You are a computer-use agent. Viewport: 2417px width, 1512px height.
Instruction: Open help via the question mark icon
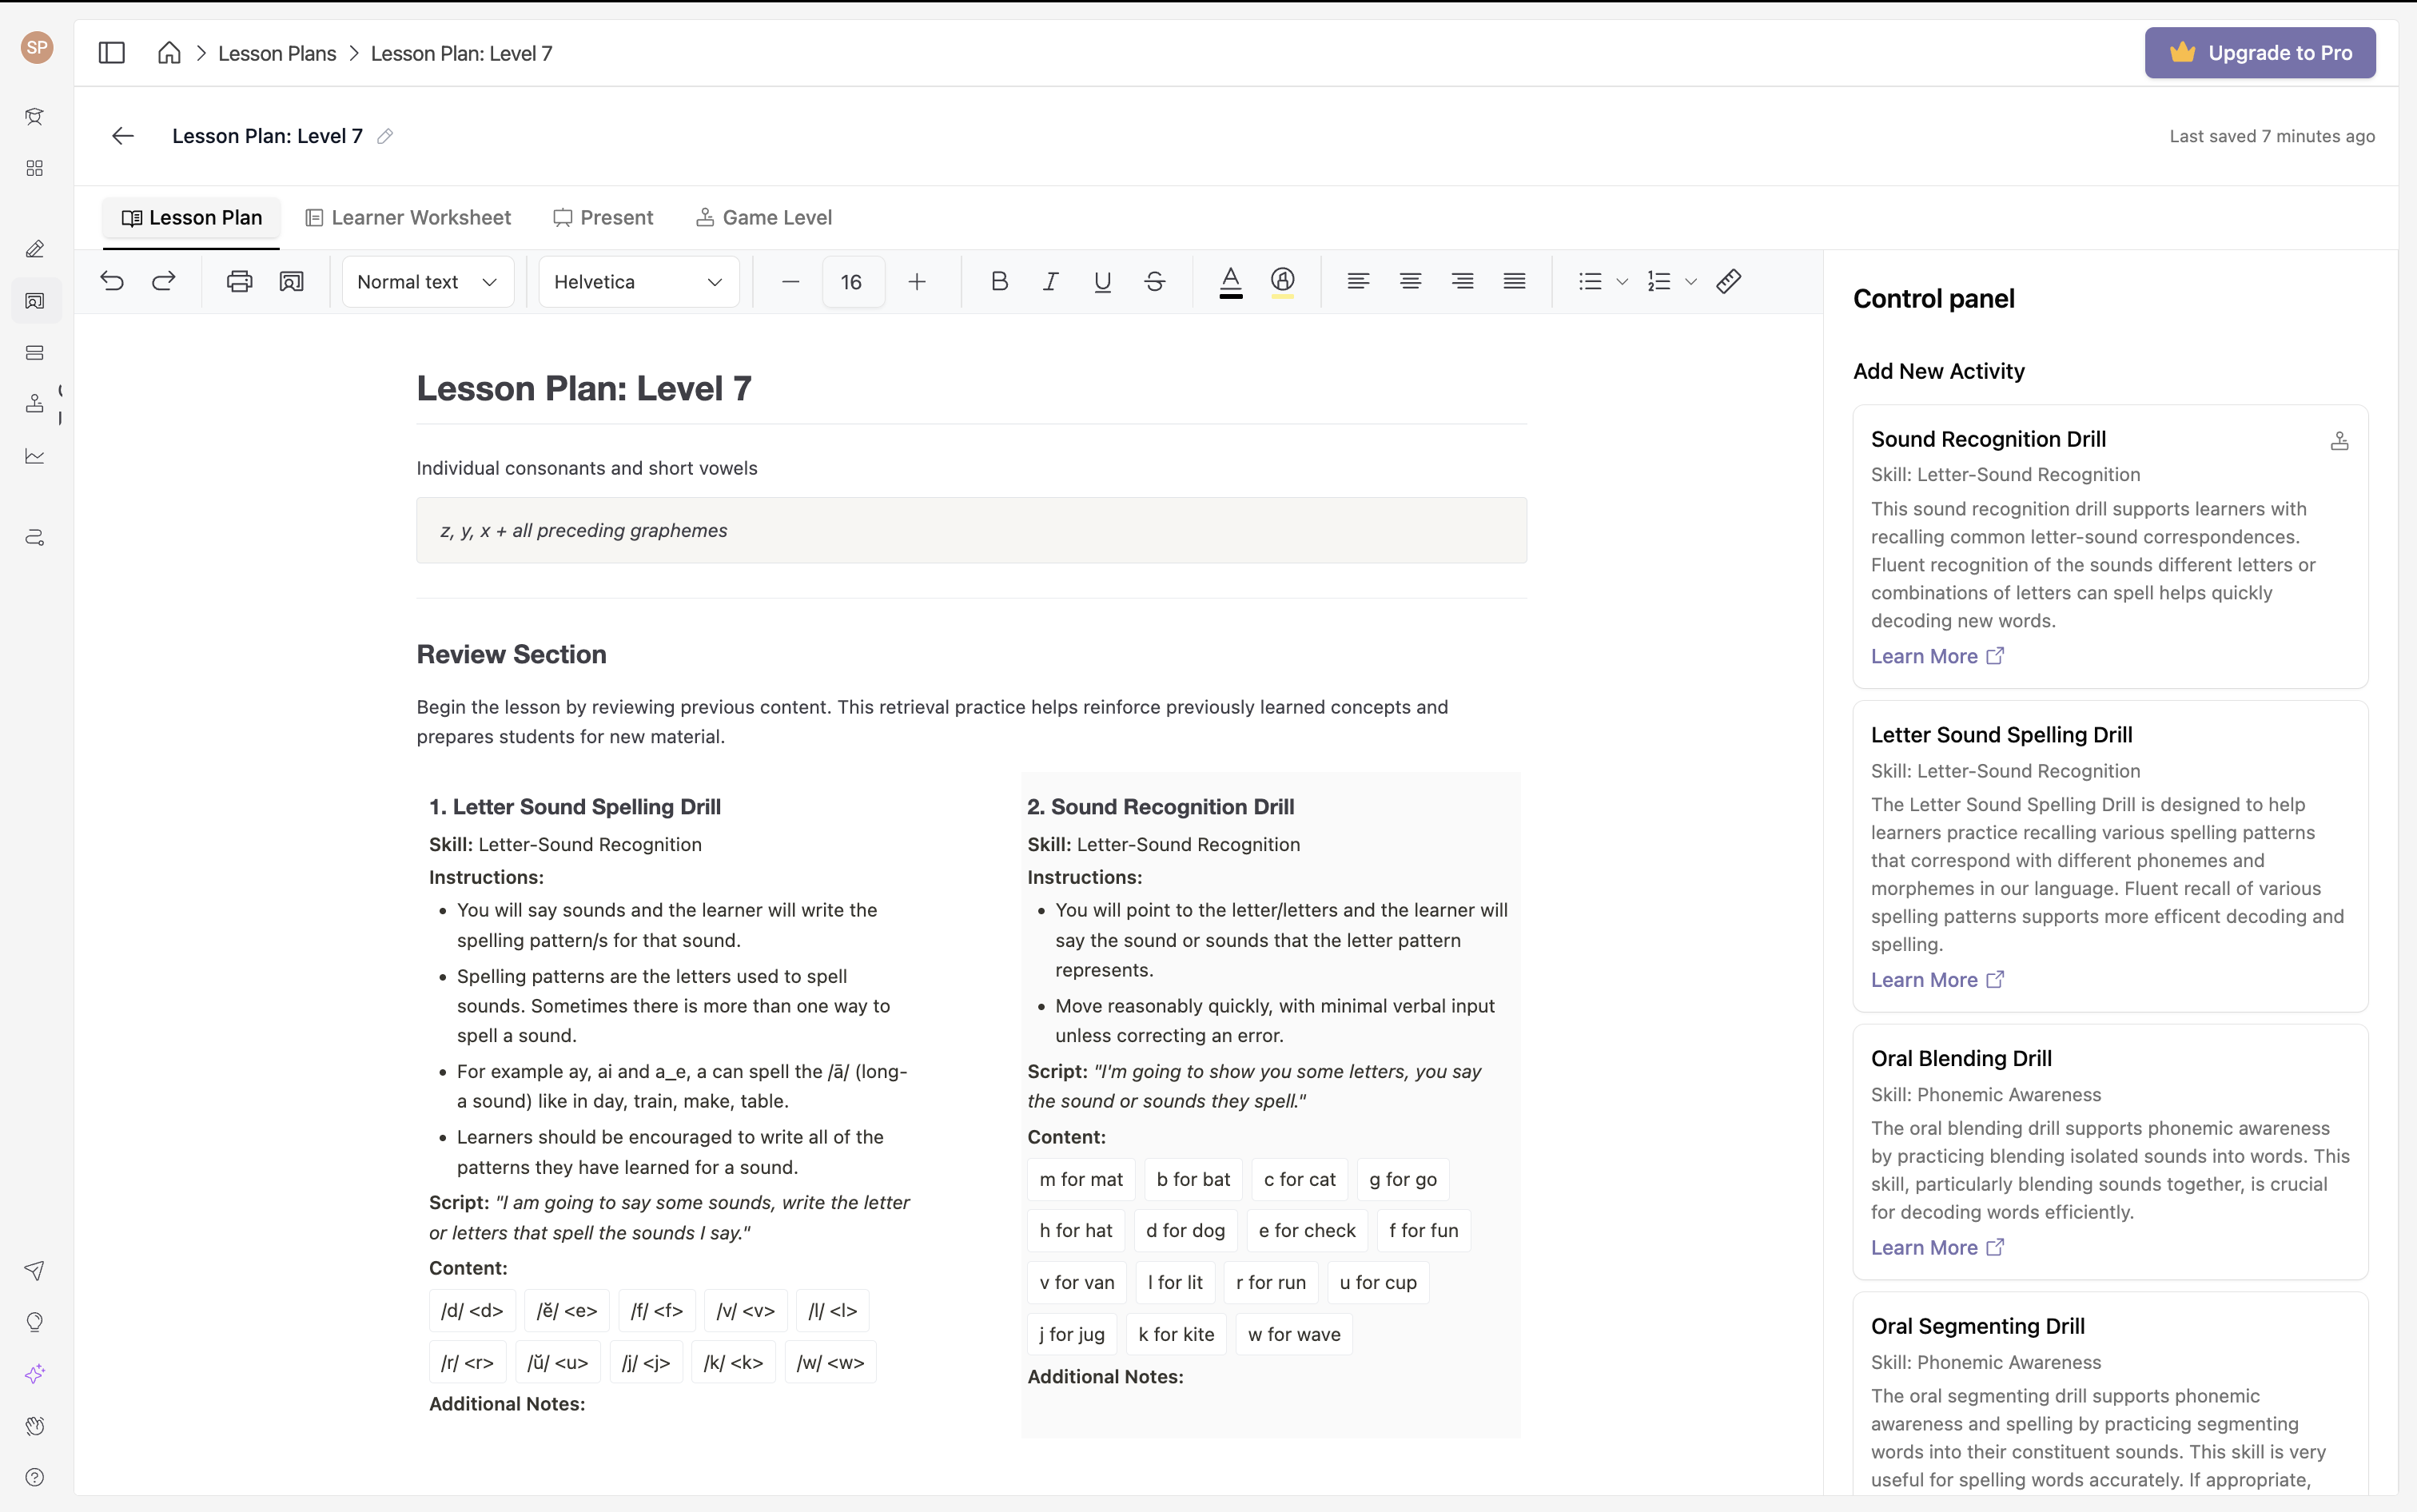pos(35,1477)
